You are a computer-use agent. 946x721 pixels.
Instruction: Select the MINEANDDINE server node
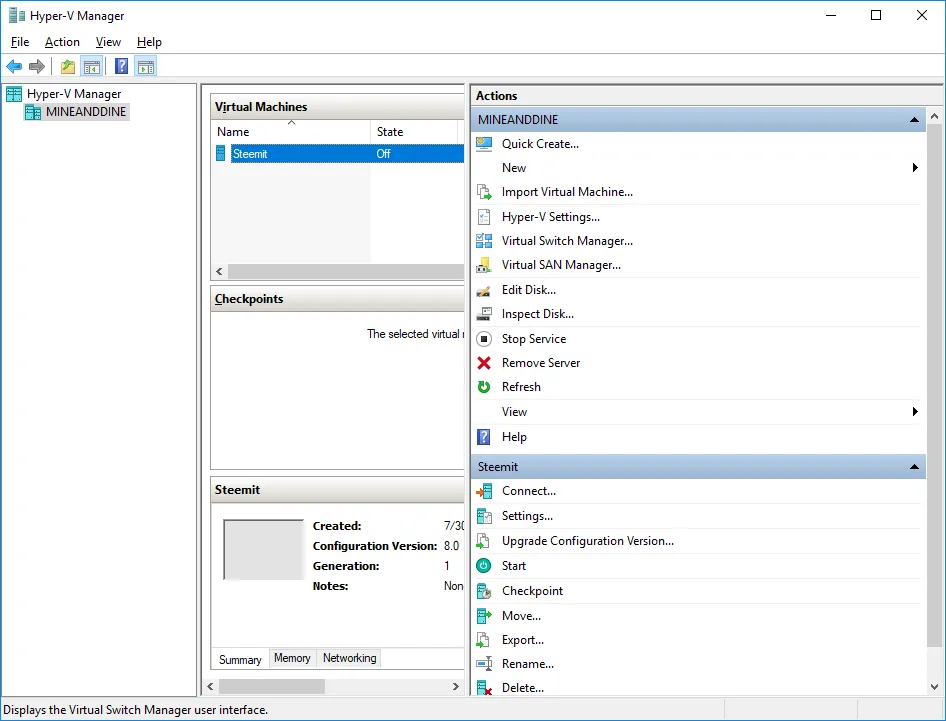(86, 112)
